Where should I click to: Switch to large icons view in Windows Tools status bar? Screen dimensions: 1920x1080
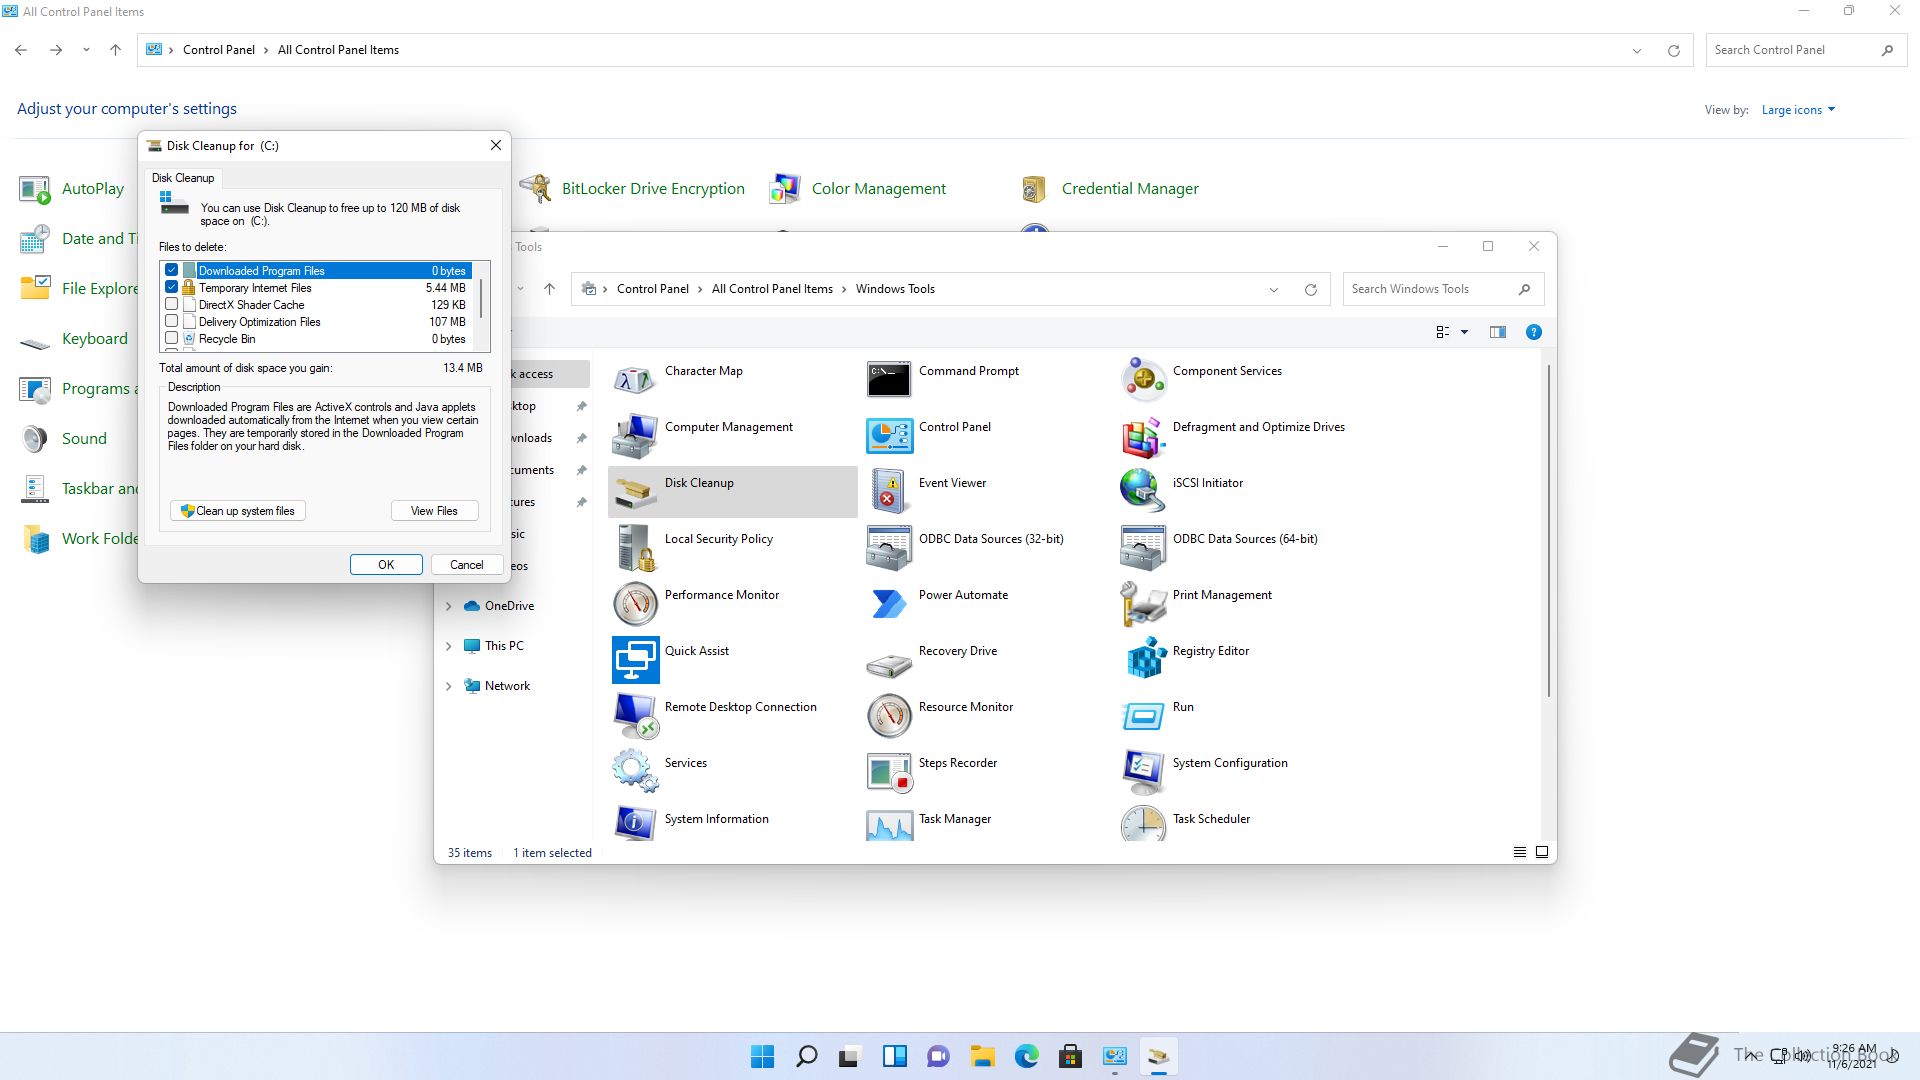pyautogui.click(x=1542, y=852)
